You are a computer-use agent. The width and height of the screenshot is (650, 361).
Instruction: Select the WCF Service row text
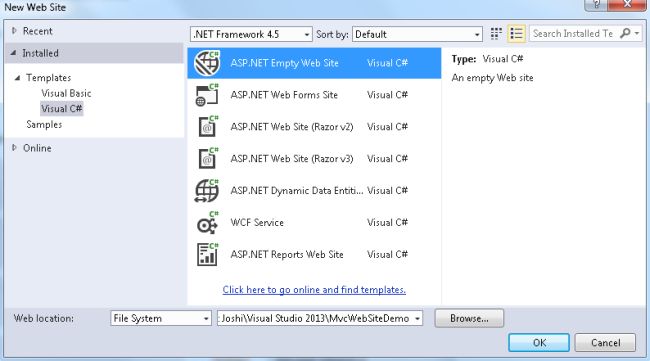click(257, 223)
